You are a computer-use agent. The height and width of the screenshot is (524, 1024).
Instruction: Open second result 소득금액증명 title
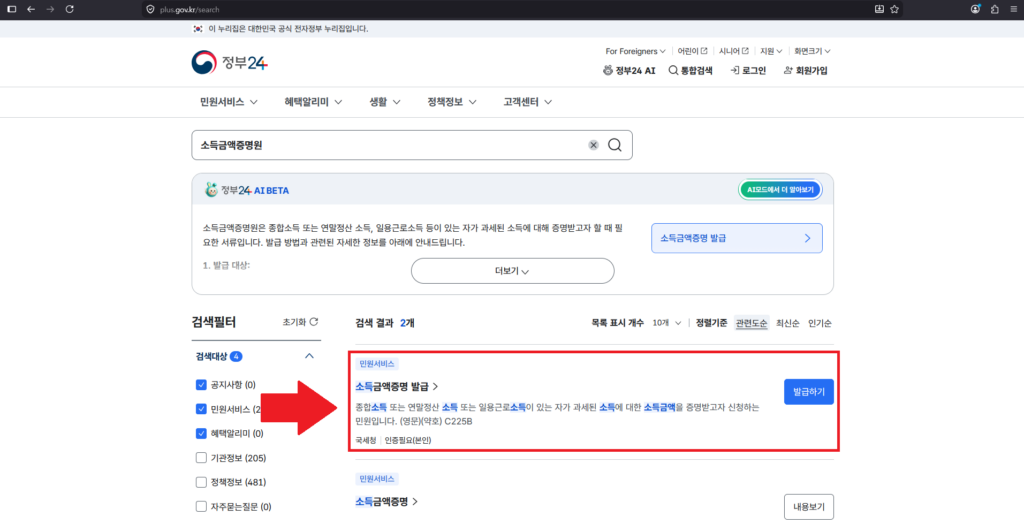(387, 502)
